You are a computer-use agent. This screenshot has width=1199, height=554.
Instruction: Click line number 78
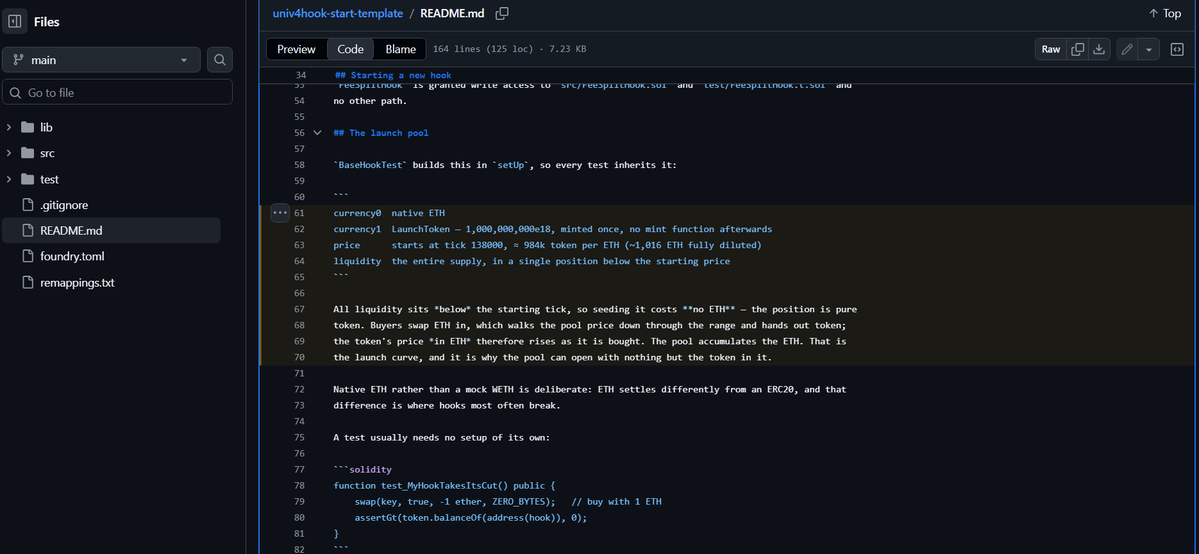pos(300,486)
